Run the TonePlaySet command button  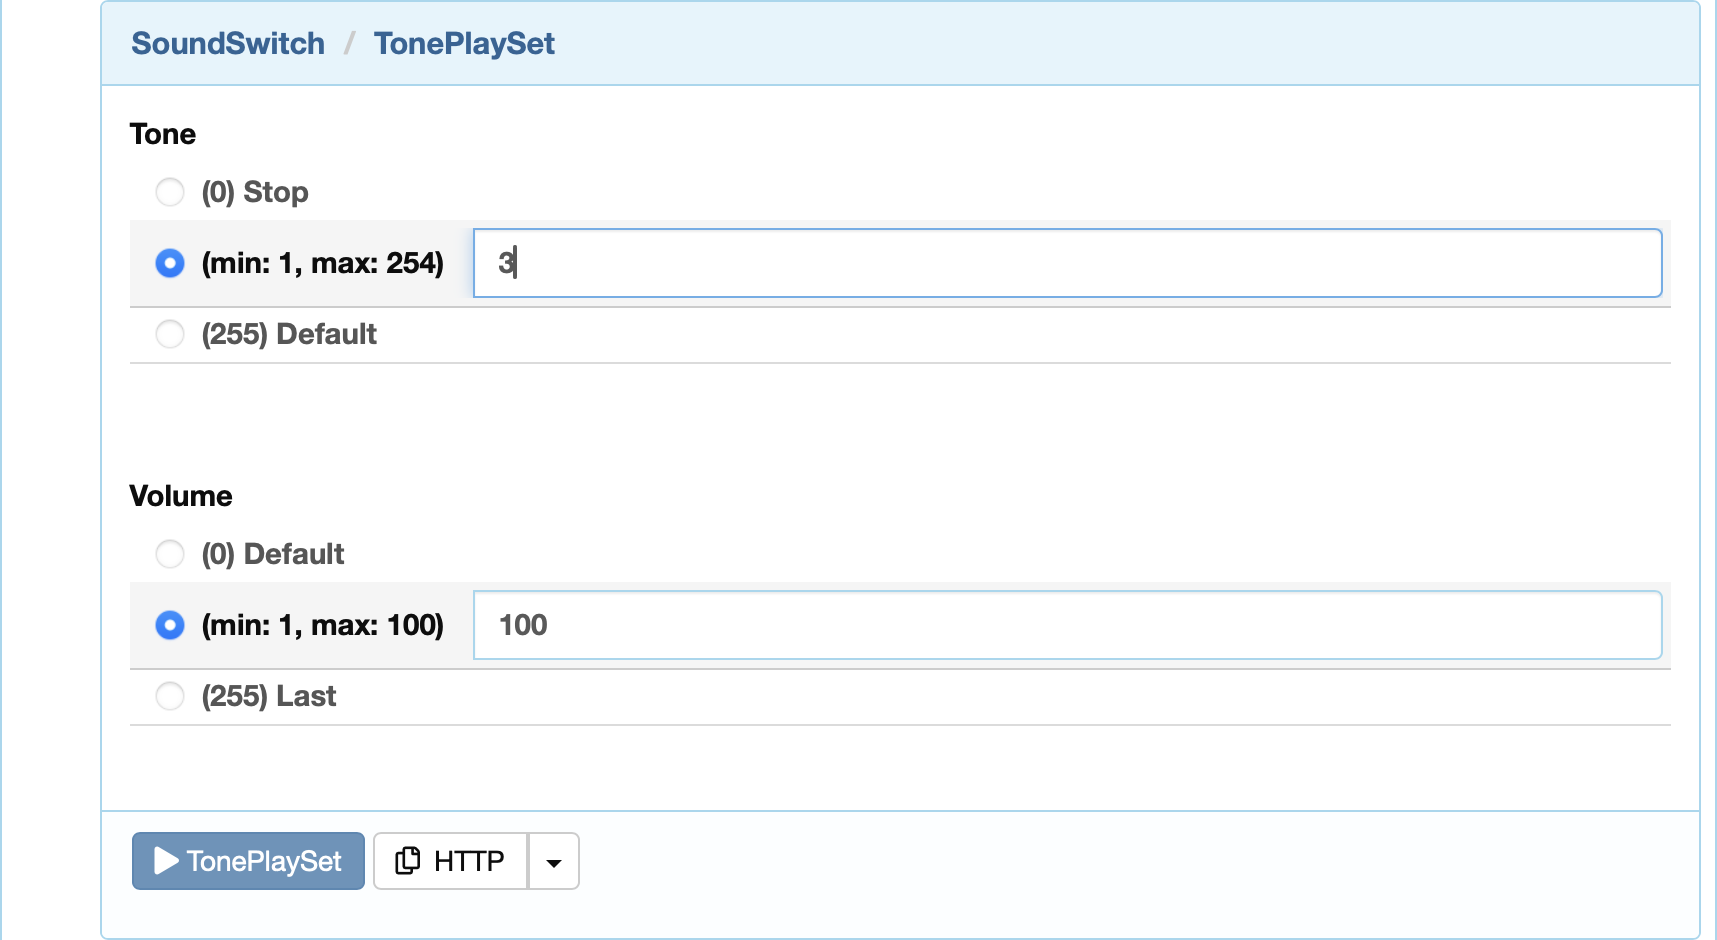click(x=248, y=861)
